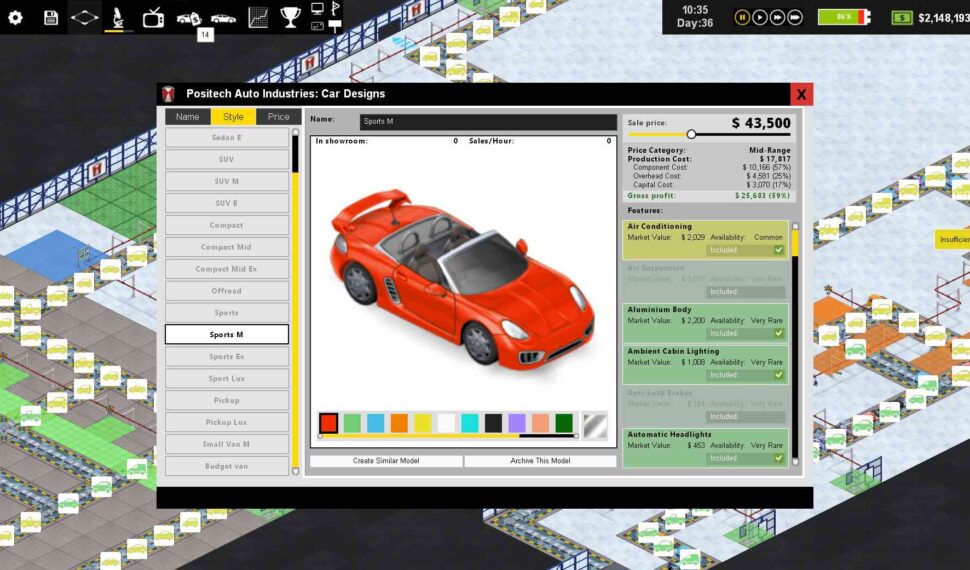Click the green cash money icon
This screenshot has height=570, width=970.
click(903, 17)
